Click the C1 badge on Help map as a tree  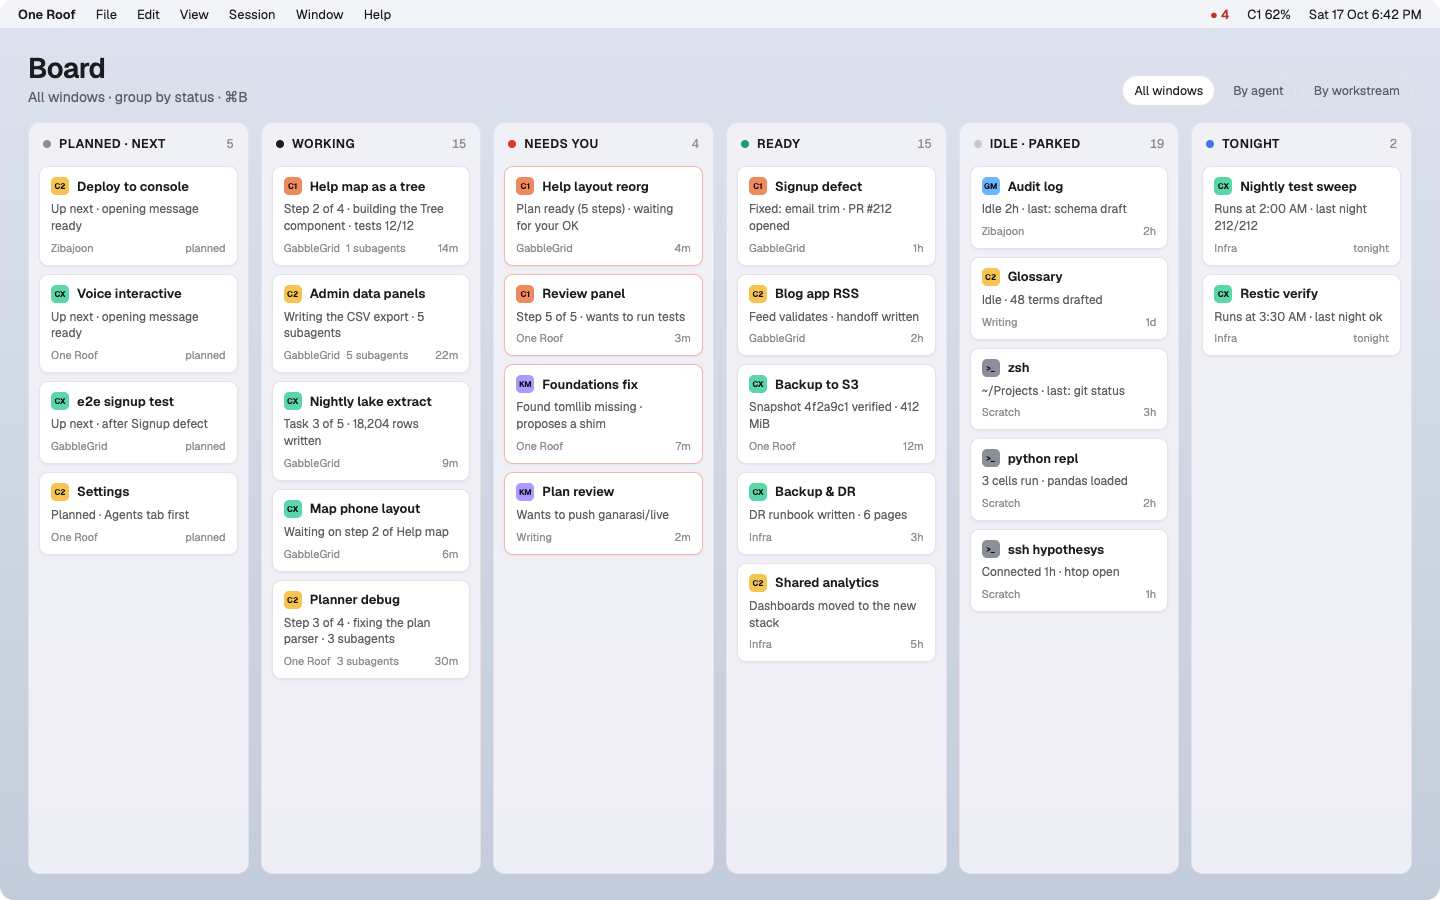[293, 186]
